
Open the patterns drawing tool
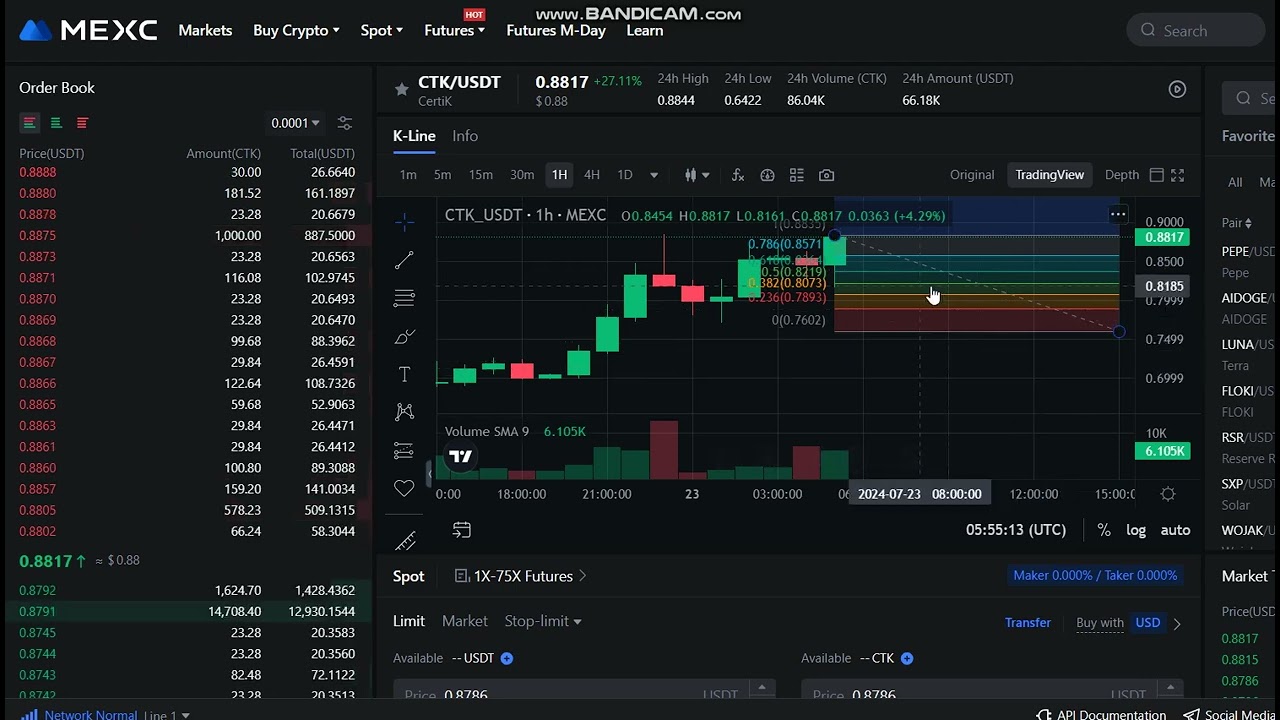[404, 412]
